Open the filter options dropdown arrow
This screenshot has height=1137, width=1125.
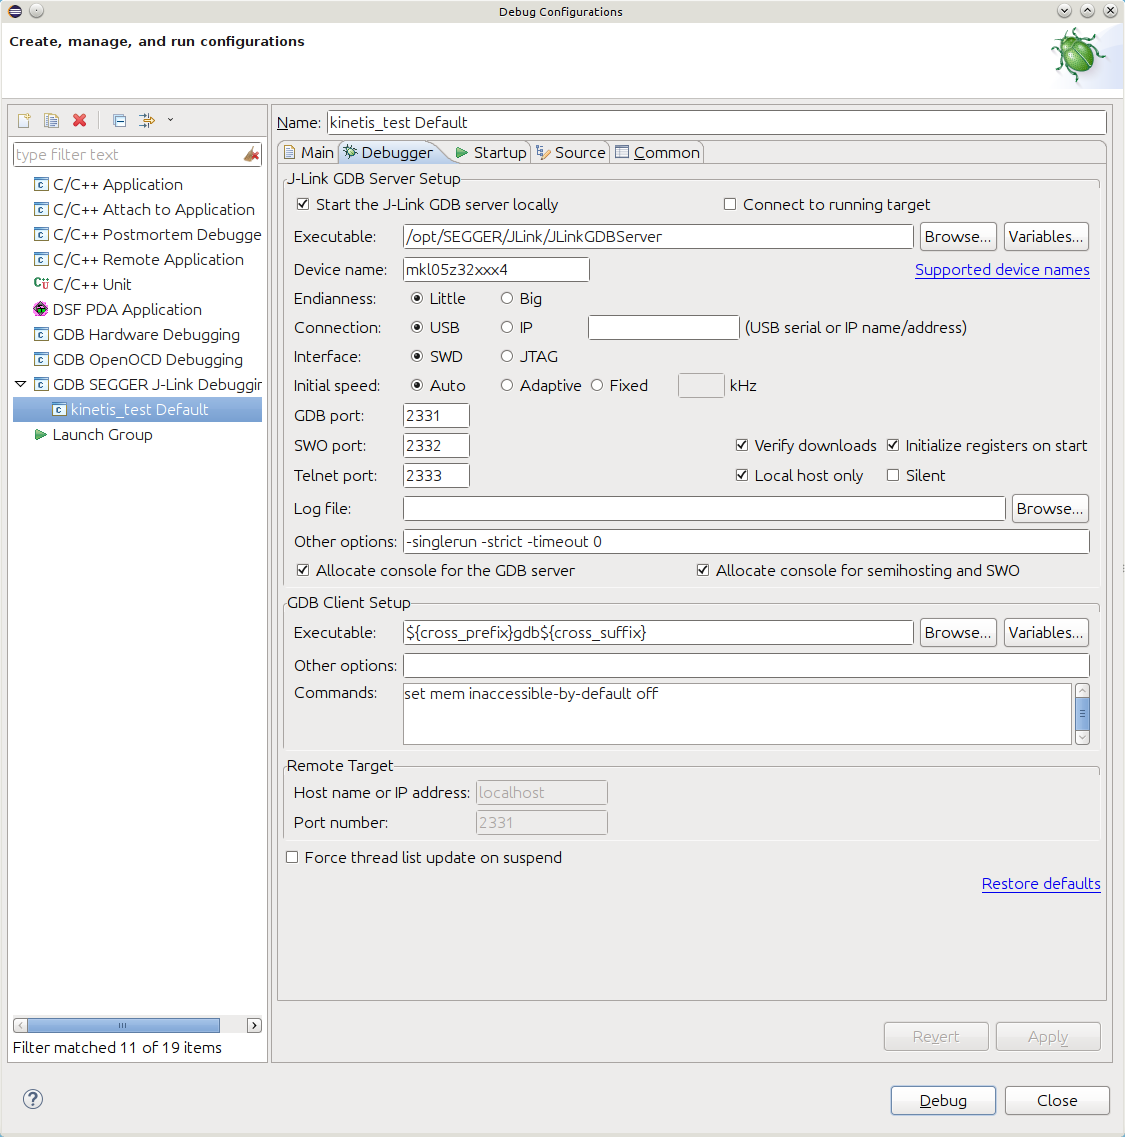(x=170, y=120)
